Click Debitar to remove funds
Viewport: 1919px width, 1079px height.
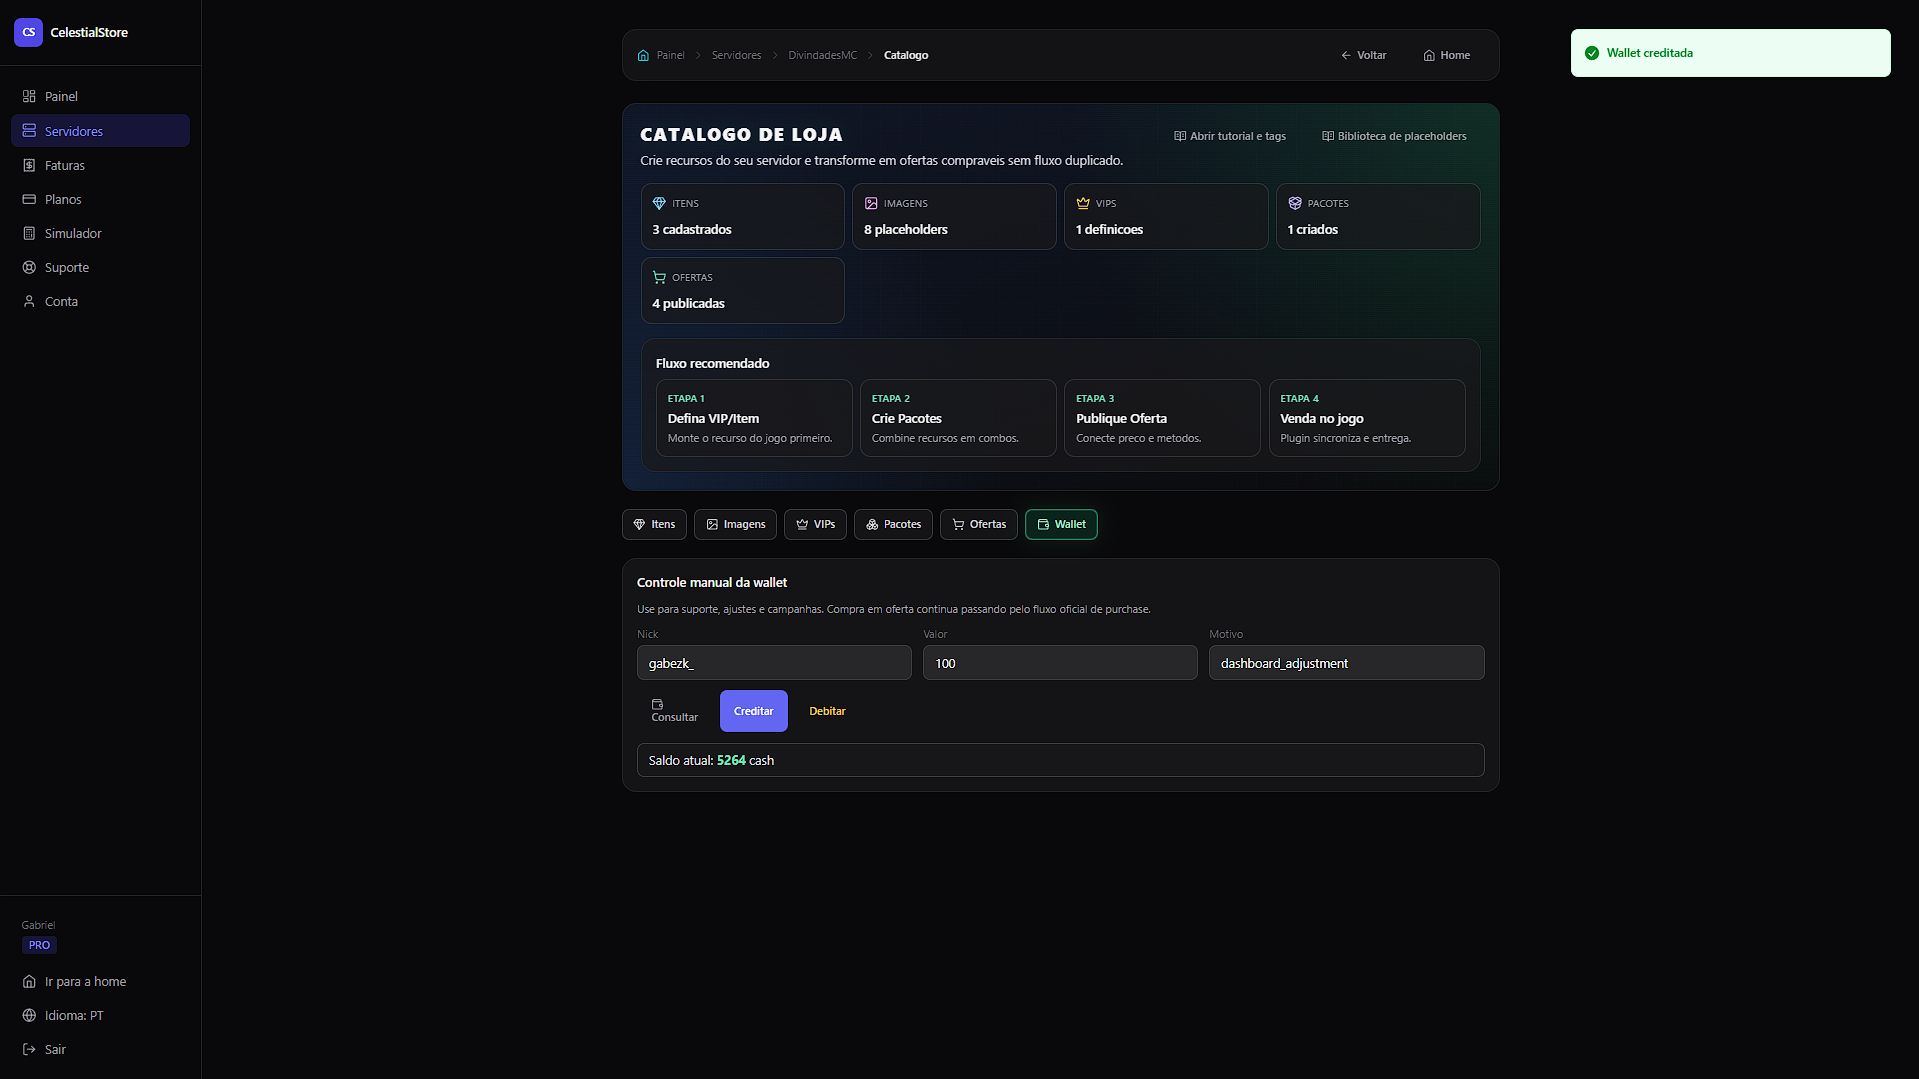tap(827, 710)
